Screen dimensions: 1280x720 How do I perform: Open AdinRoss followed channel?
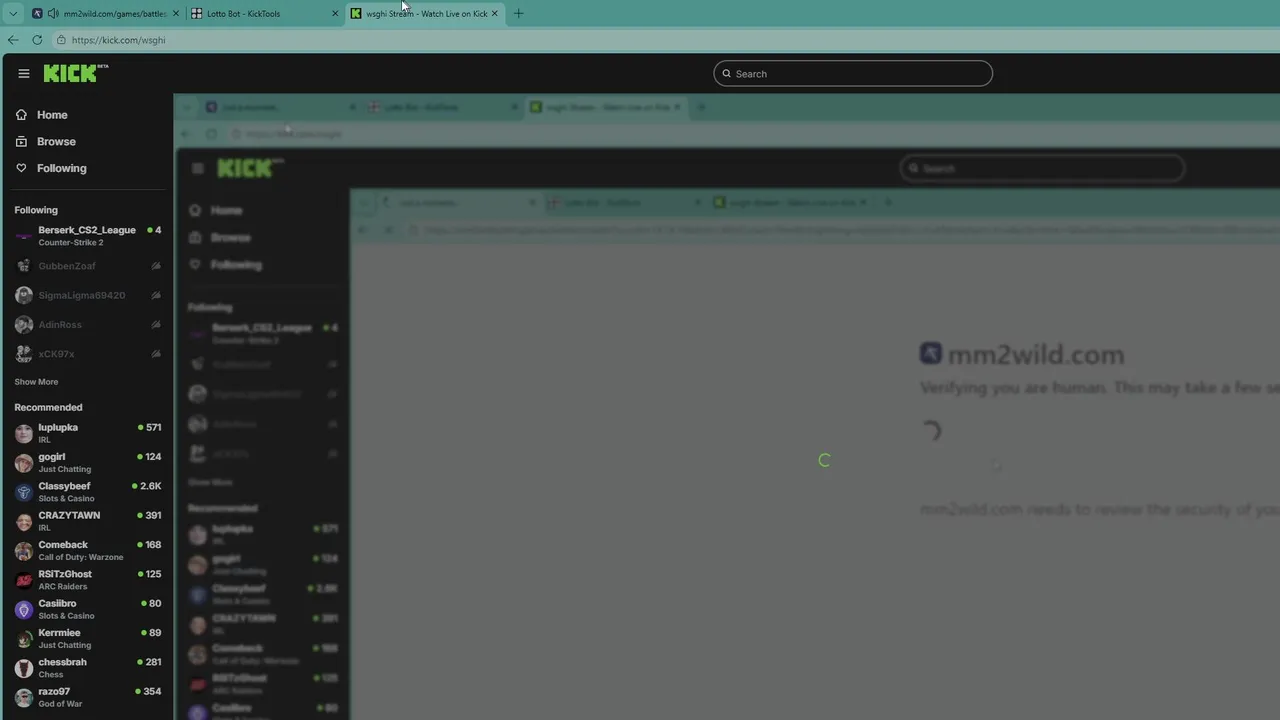(x=88, y=324)
